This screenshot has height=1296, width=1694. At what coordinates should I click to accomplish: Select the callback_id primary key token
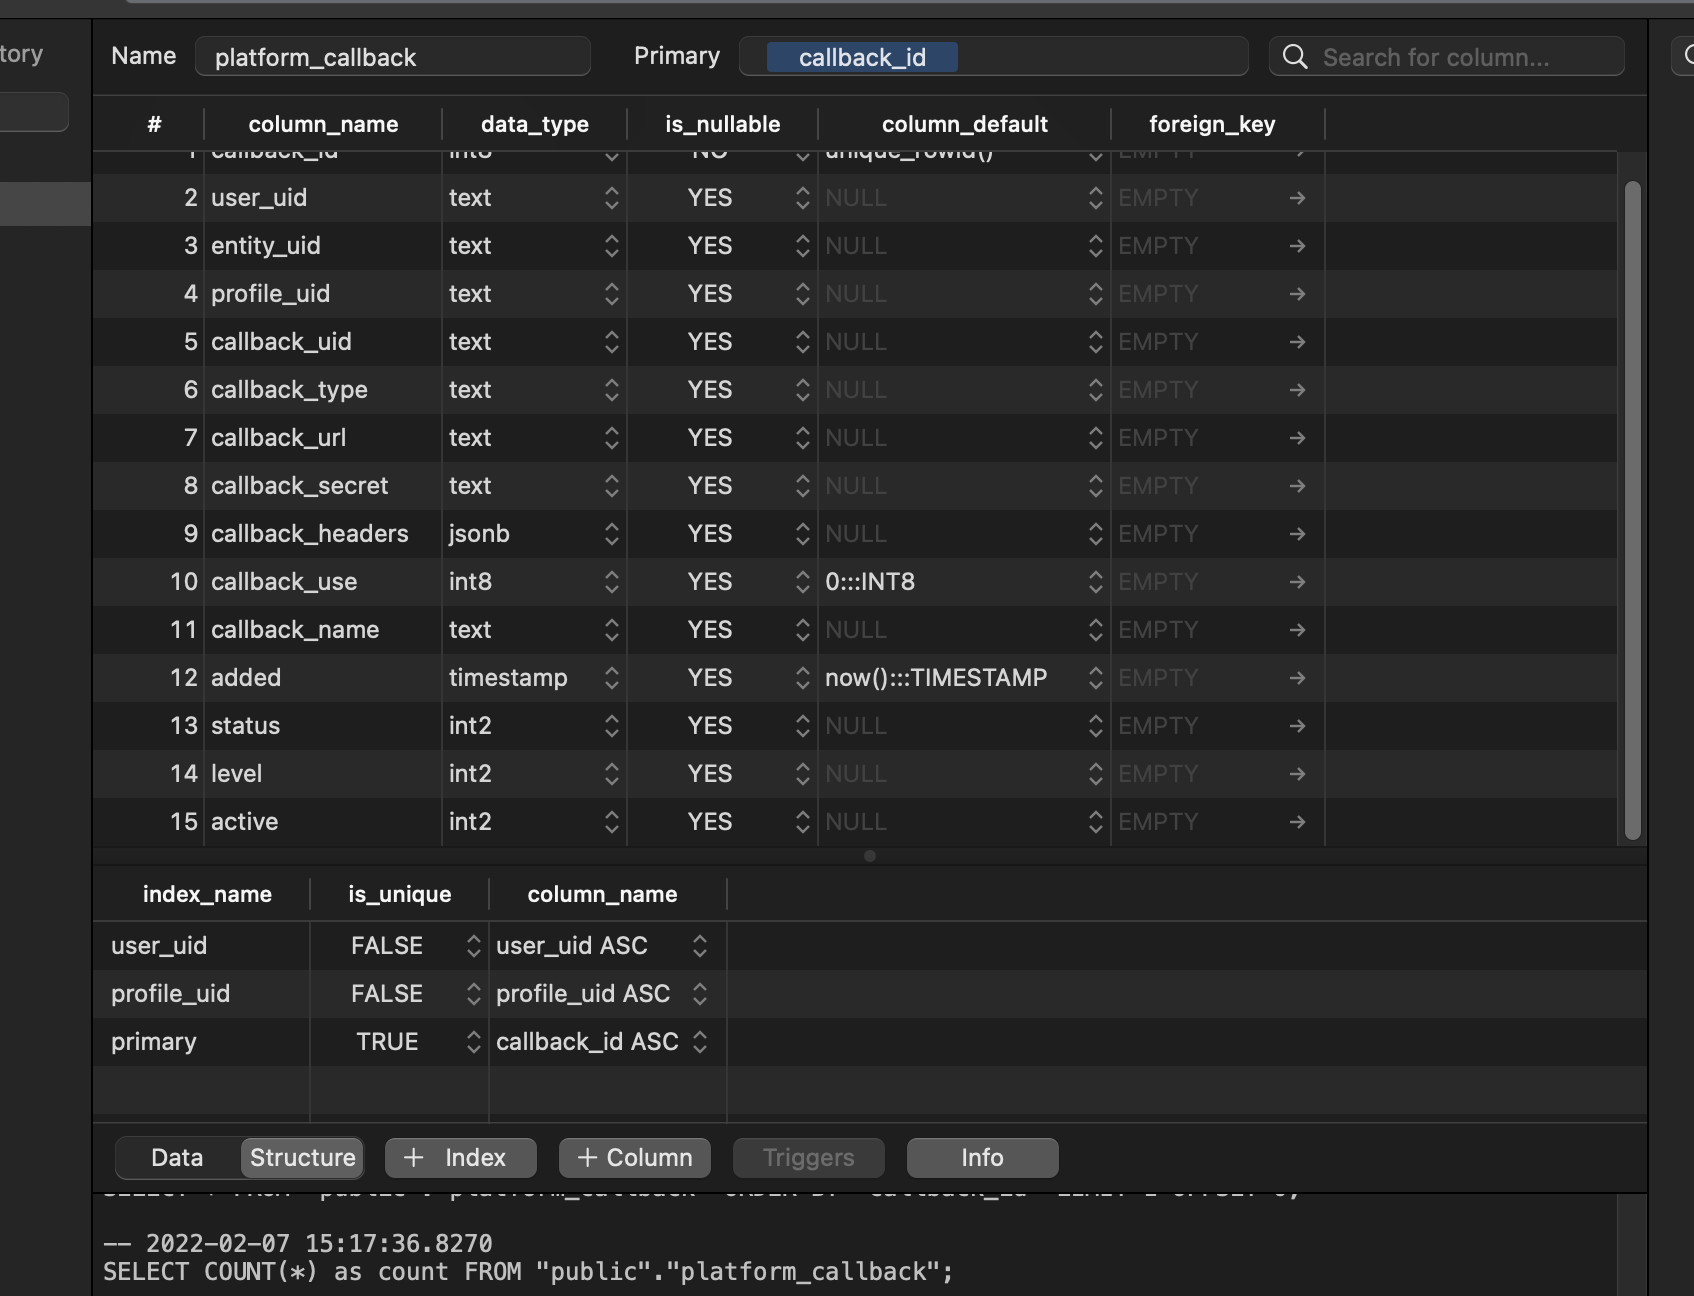click(x=862, y=57)
